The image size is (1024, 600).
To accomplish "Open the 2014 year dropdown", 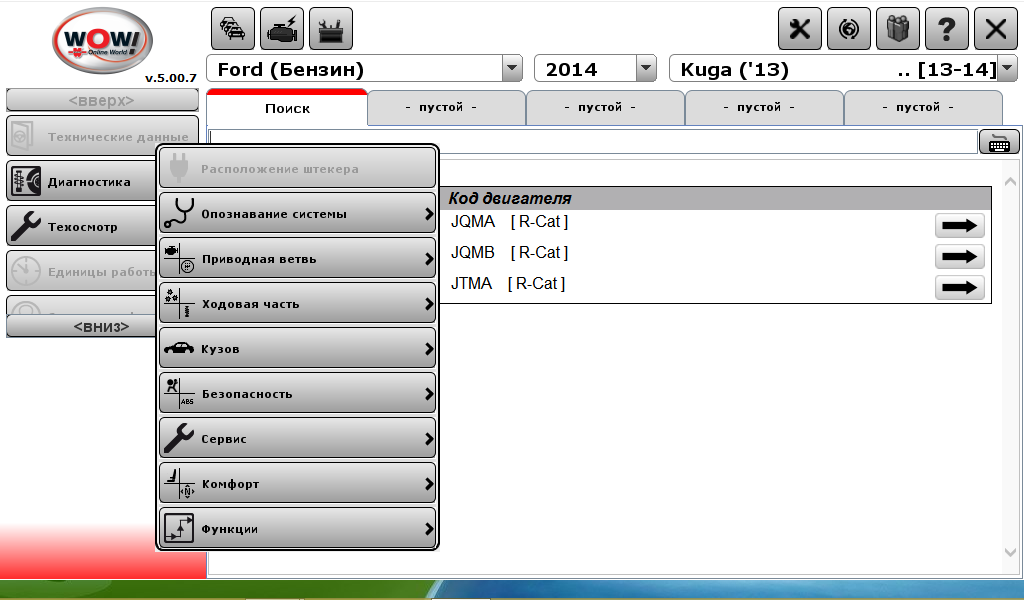I will pyautogui.click(x=646, y=69).
